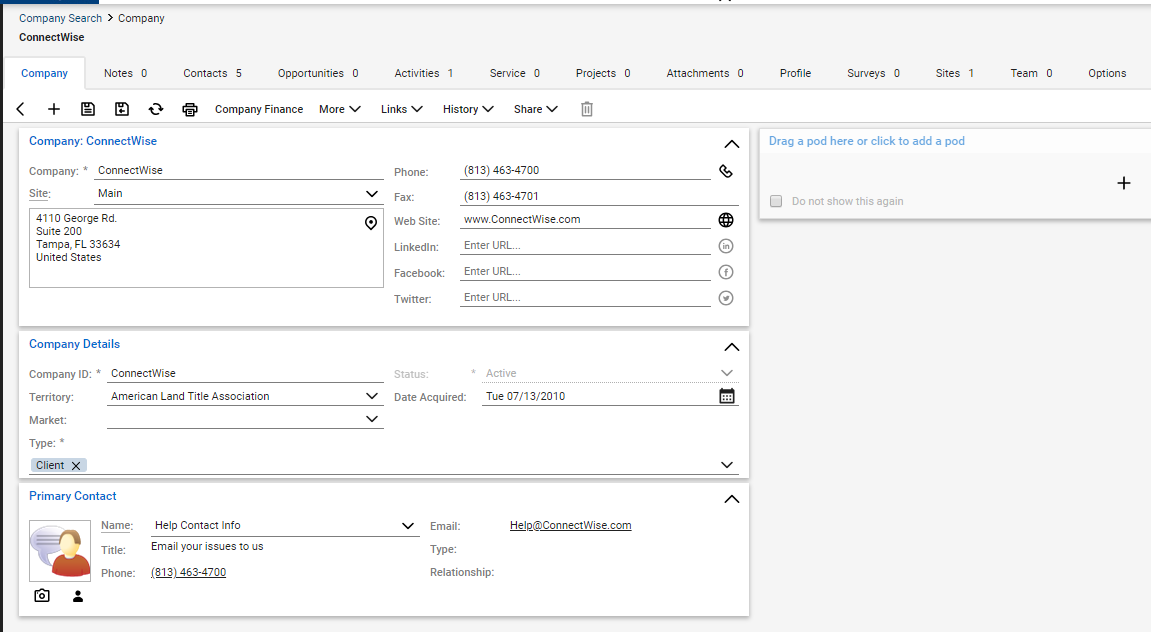
Task: Click the Company name input field
Action: (239, 170)
